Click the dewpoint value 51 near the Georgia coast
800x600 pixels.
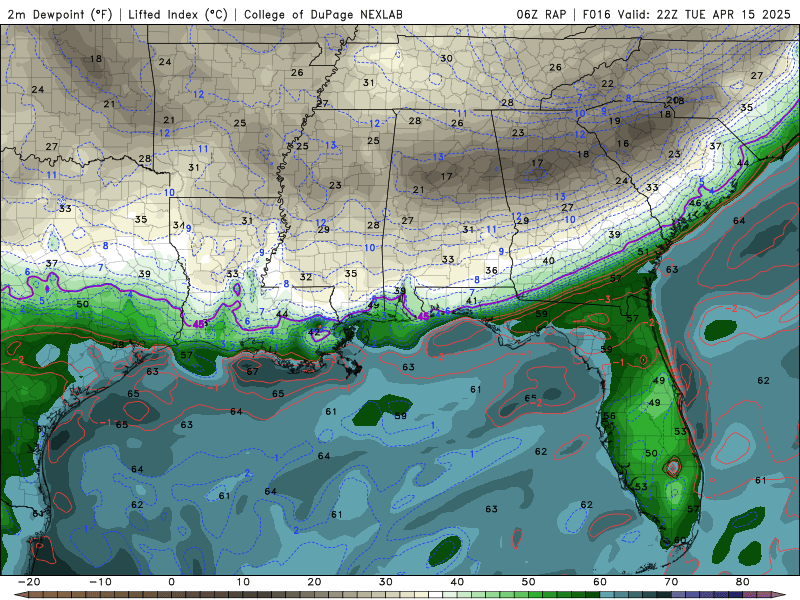[x=643, y=252]
